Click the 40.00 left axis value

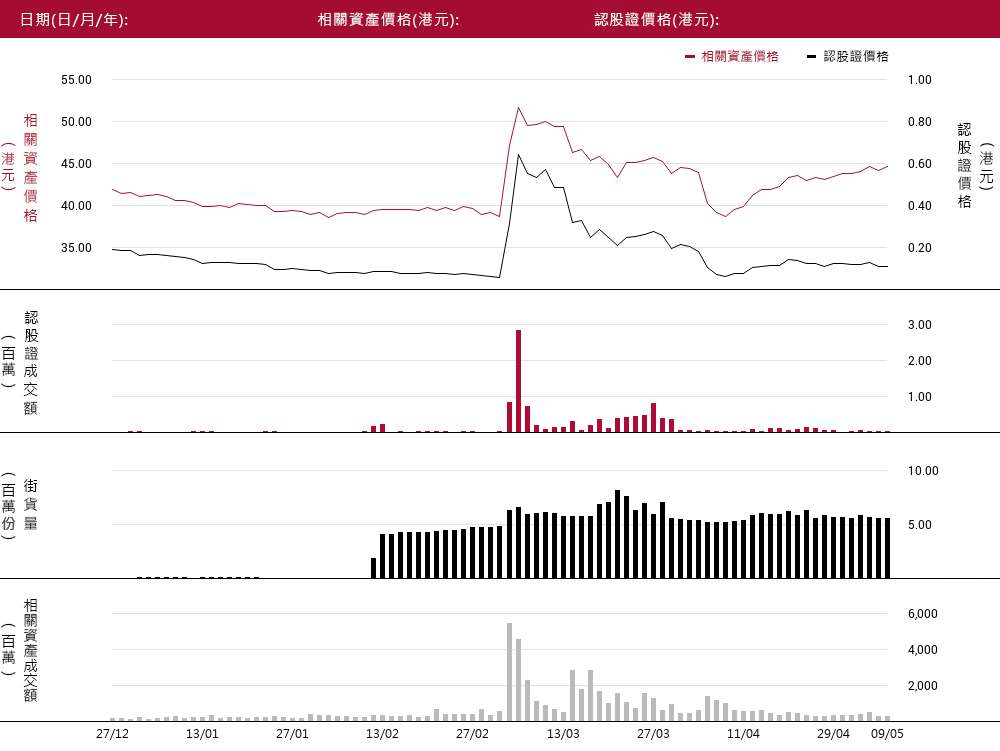(x=77, y=206)
